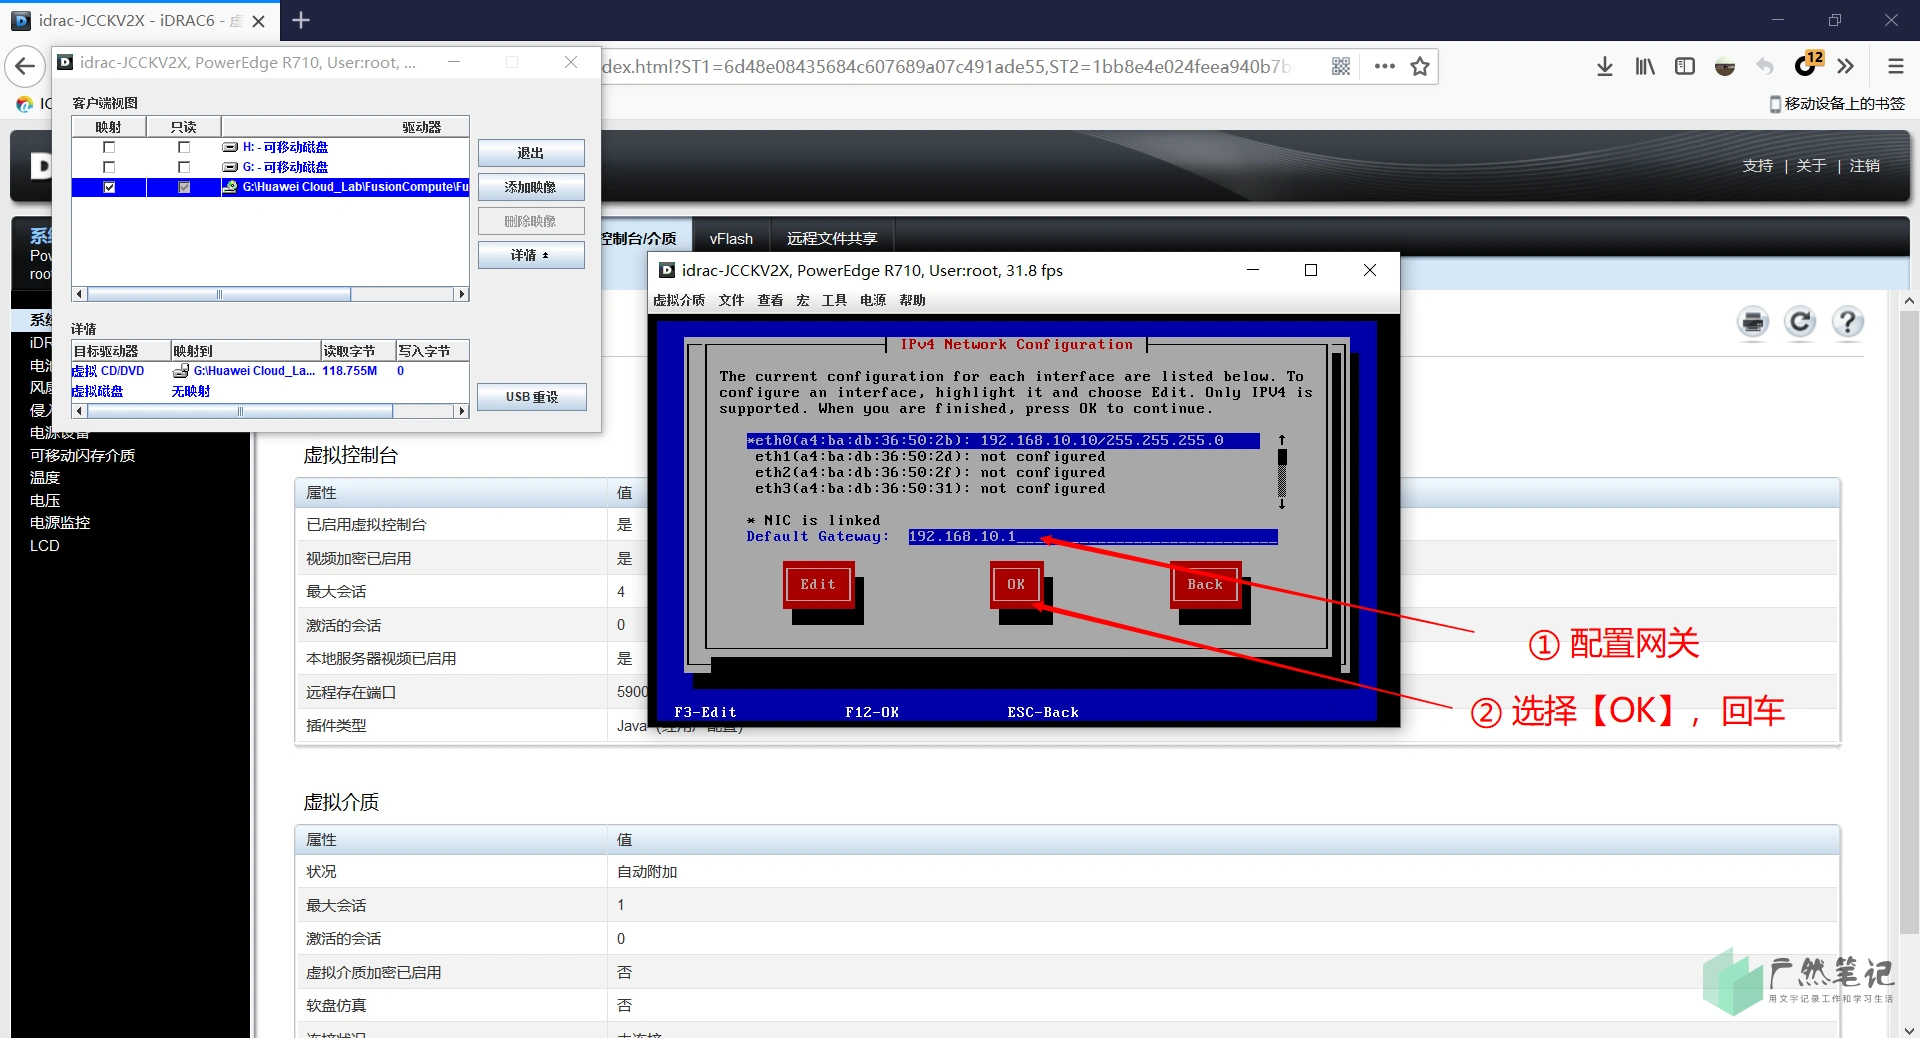The height and width of the screenshot is (1038, 1920).
Task: Check the map box for H: removable disk
Action: [109, 147]
